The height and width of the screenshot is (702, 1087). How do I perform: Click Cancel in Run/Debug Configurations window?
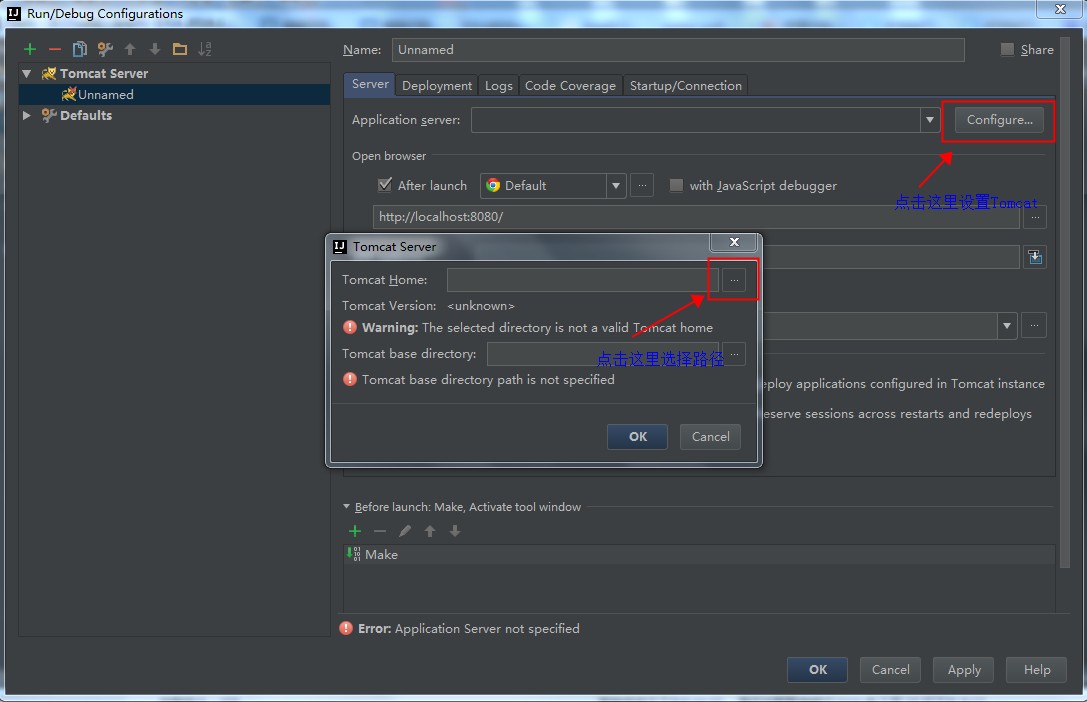(890, 669)
